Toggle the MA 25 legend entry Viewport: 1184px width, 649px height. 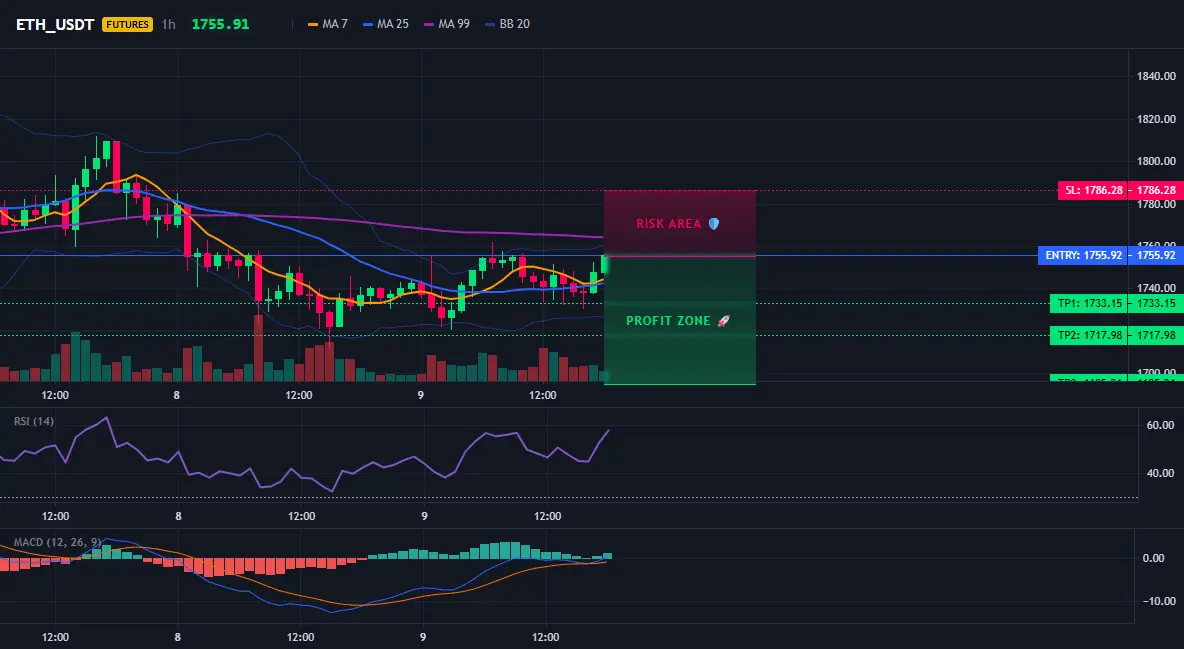tap(386, 24)
